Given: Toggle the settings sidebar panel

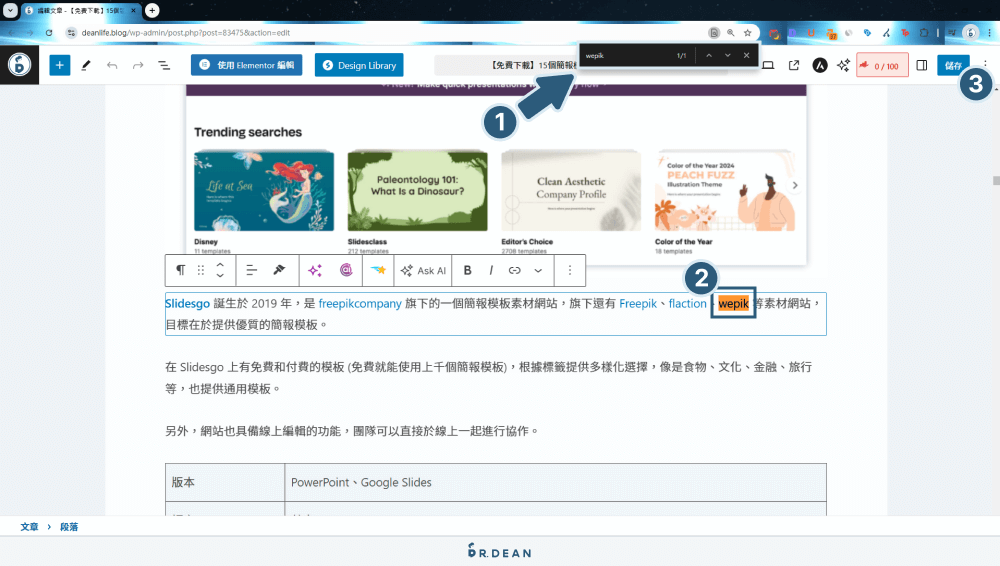Looking at the screenshot, I should pyautogui.click(x=922, y=65).
